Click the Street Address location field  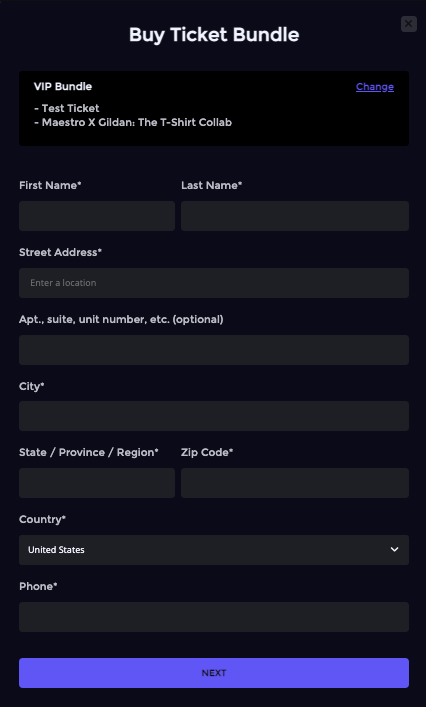coord(214,283)
